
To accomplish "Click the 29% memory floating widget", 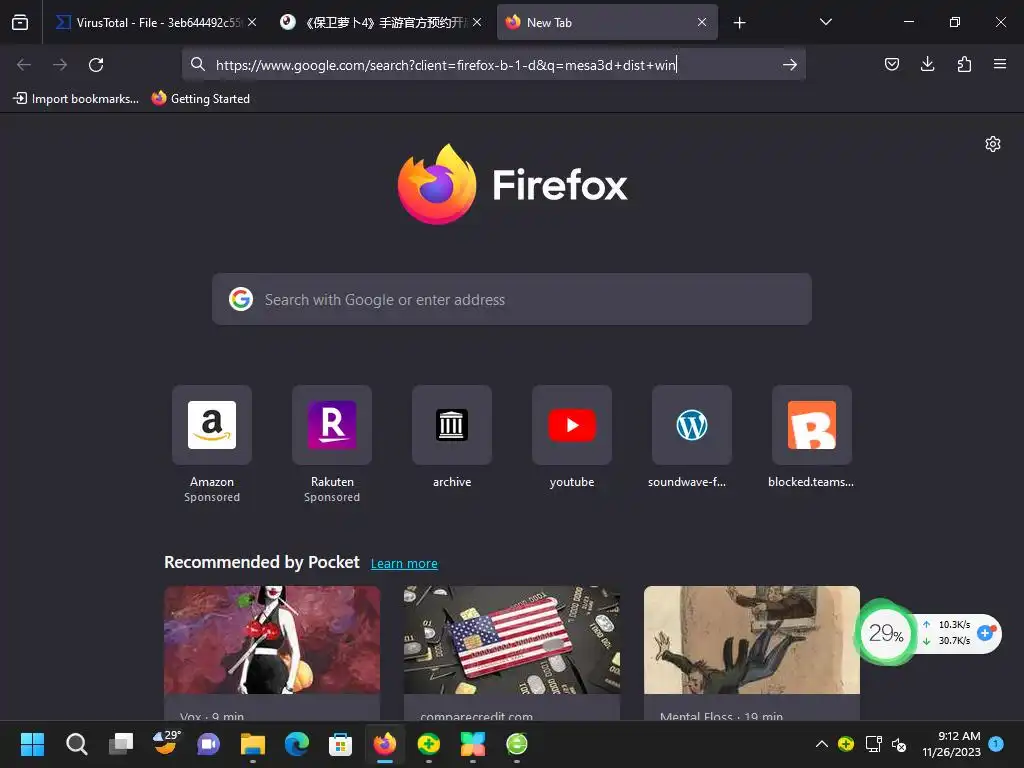I will click(x=886, y=633).
